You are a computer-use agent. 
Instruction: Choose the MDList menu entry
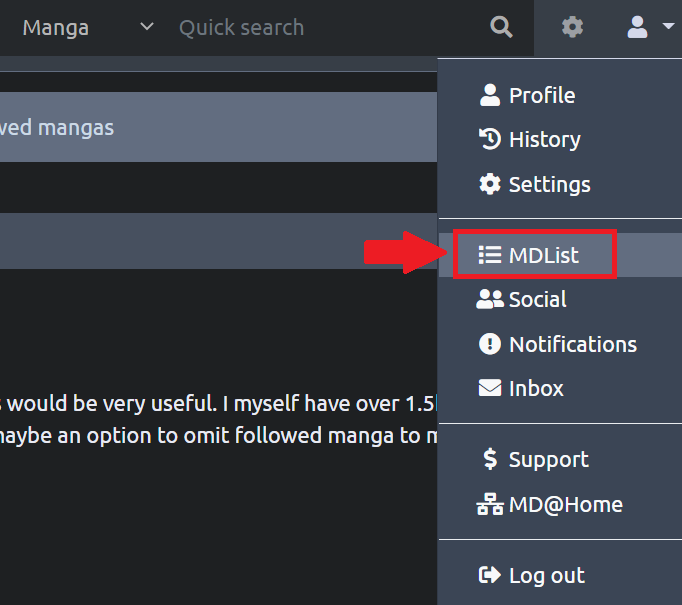click(x=543, y=255)
